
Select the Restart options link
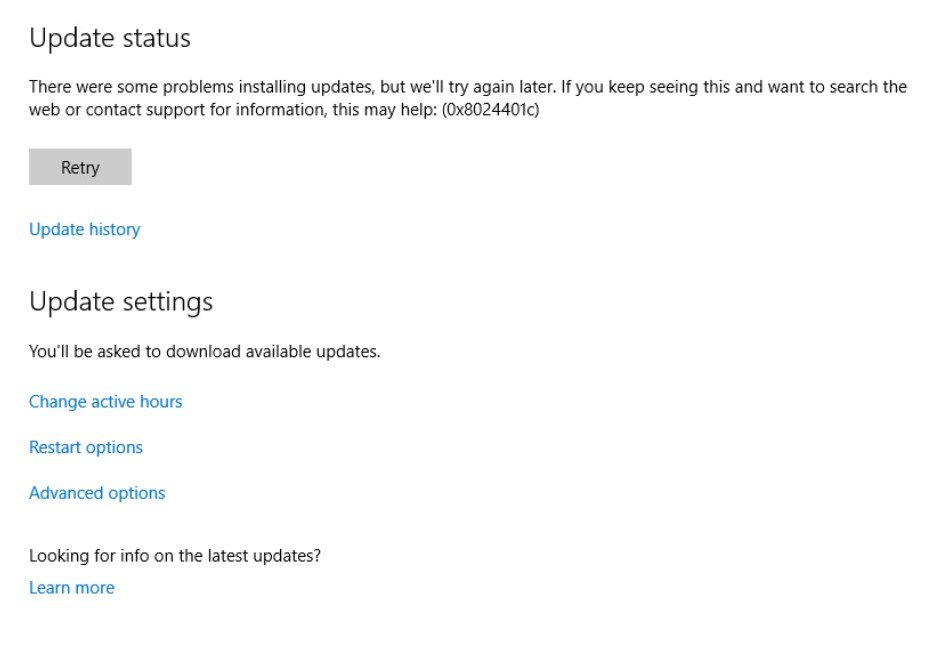coord(86,447)
